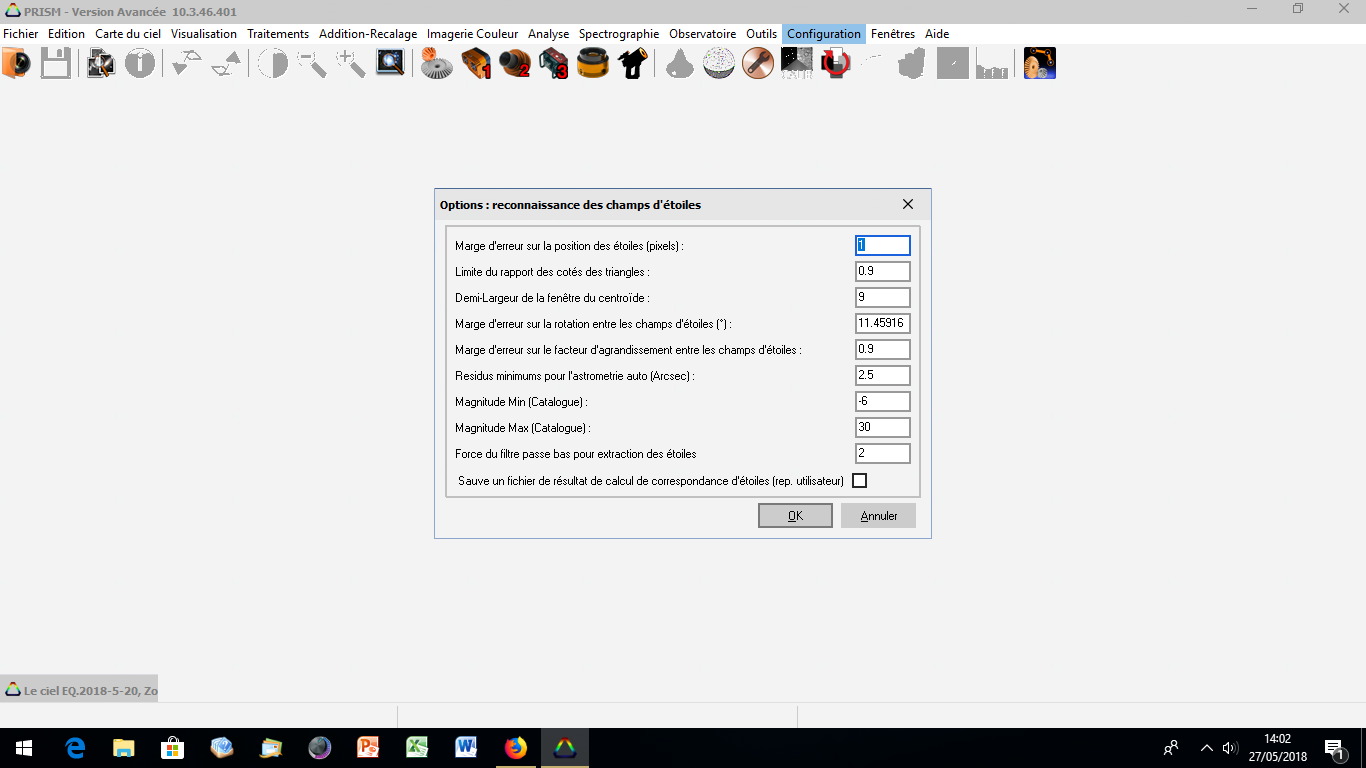1366x768 pixels.
Task: Click the robot automation toolbar icon
Action: click(x=1040, y=64)
